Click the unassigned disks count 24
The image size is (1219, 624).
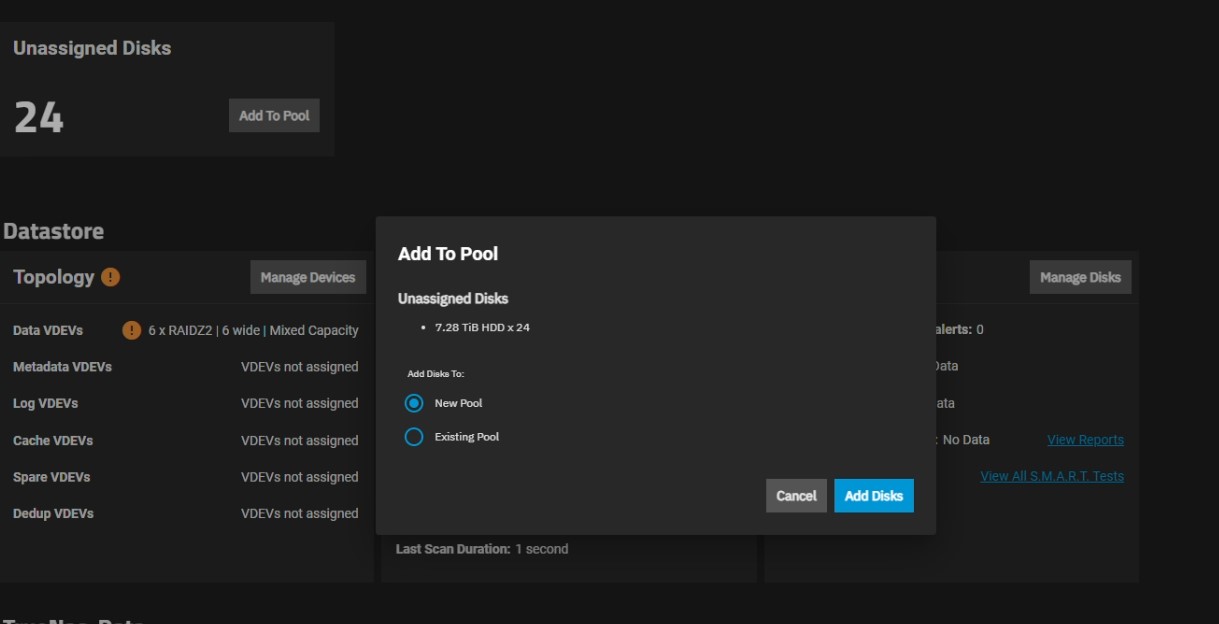tap(39, 118)
